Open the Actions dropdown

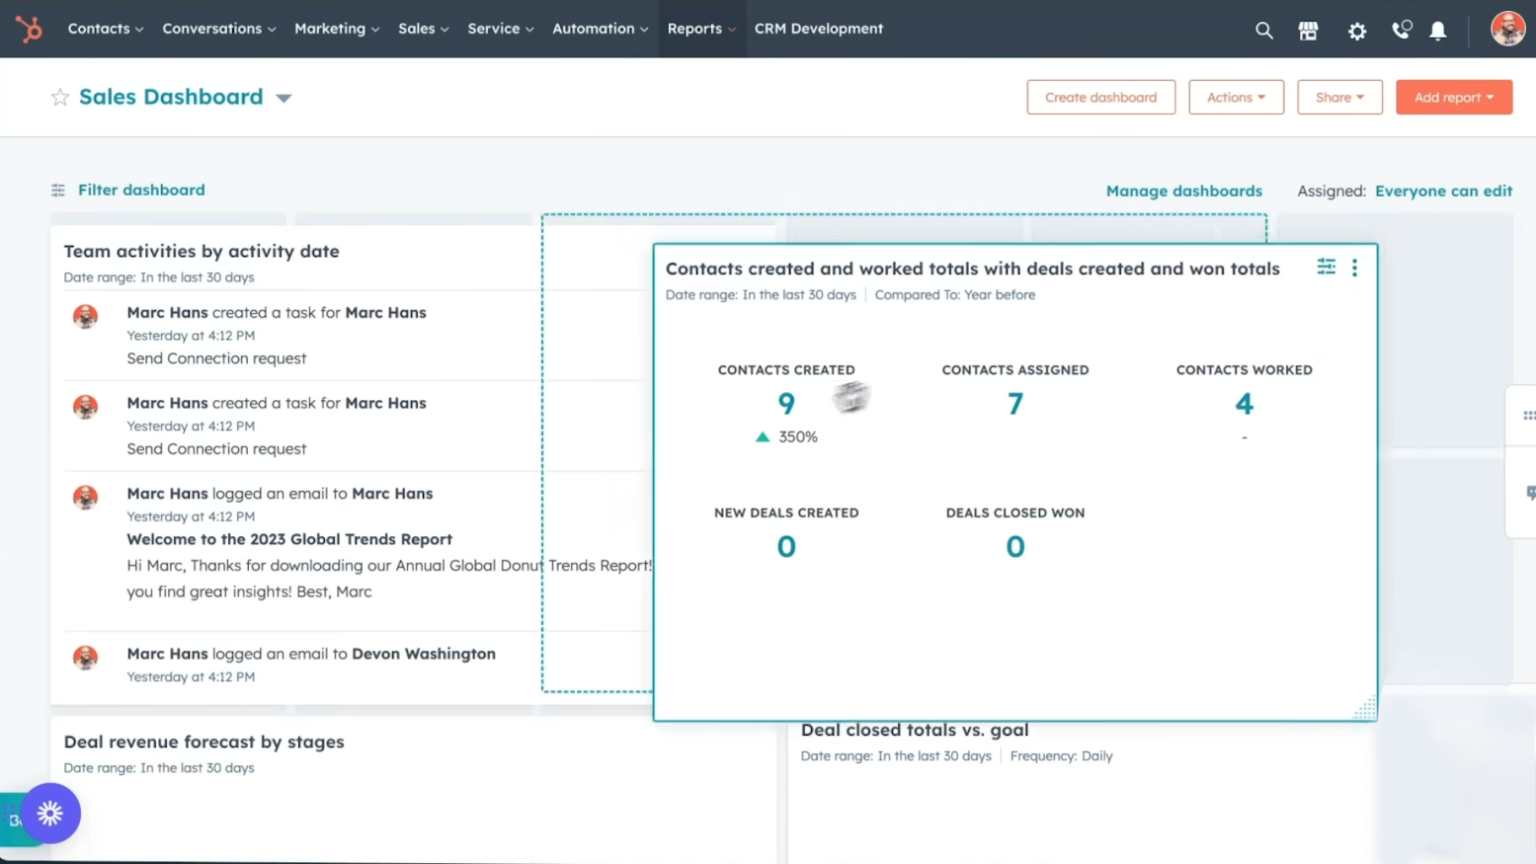pyautogui.click(x=1236, y=97)
